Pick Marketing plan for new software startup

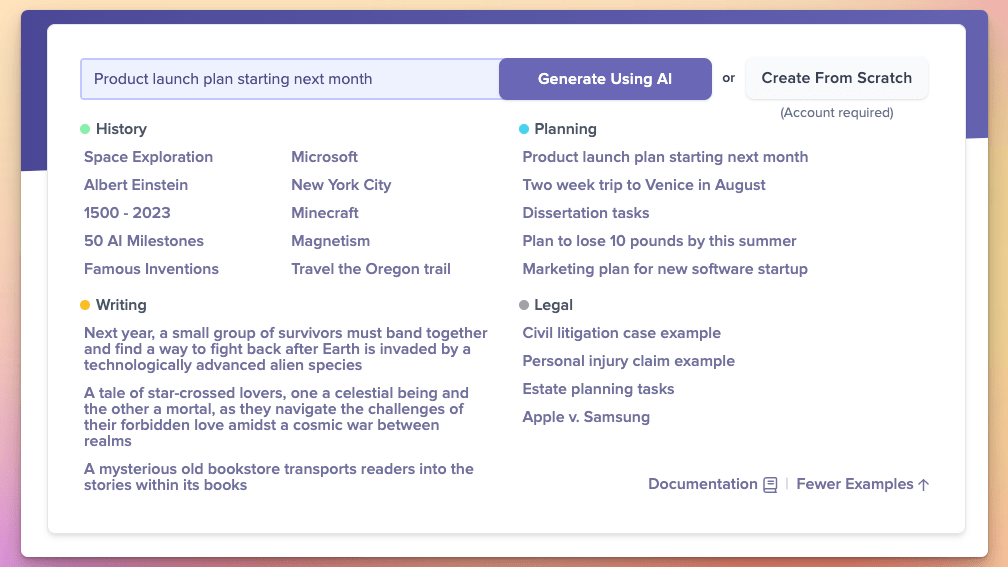pos(665,269)
